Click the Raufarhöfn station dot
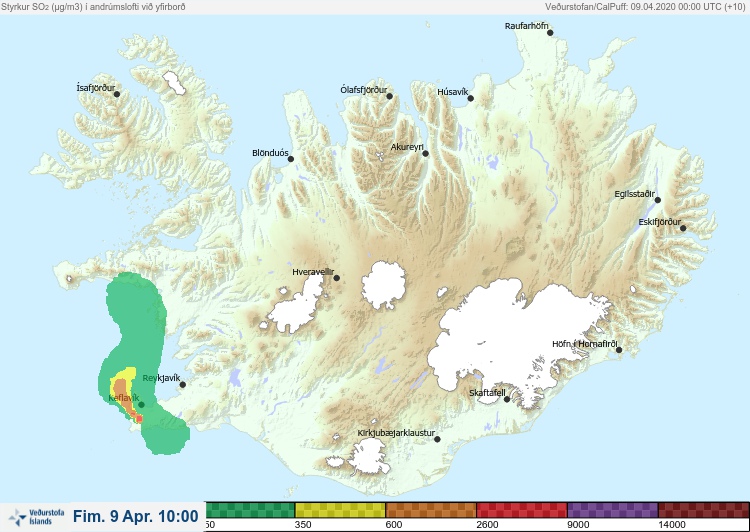Screen dimensions: 750x532 (x=550, y=33)
